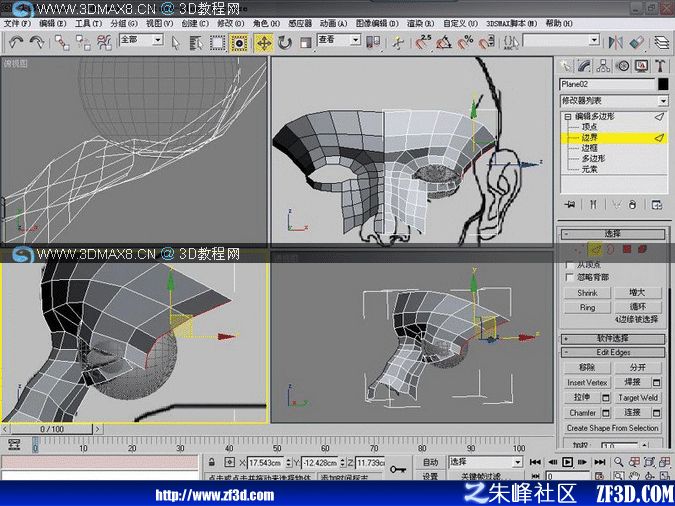Image resolution: width=675 pixels, height=506 pixels.
Task: Toggle the Angle Snap icon
Action: [x=444, y=42]
